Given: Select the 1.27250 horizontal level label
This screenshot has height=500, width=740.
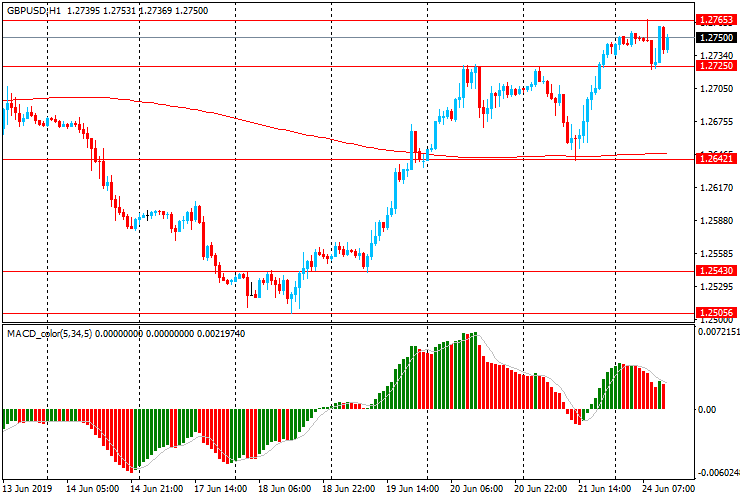Looking at the screenshot, I should click(716, 66).
